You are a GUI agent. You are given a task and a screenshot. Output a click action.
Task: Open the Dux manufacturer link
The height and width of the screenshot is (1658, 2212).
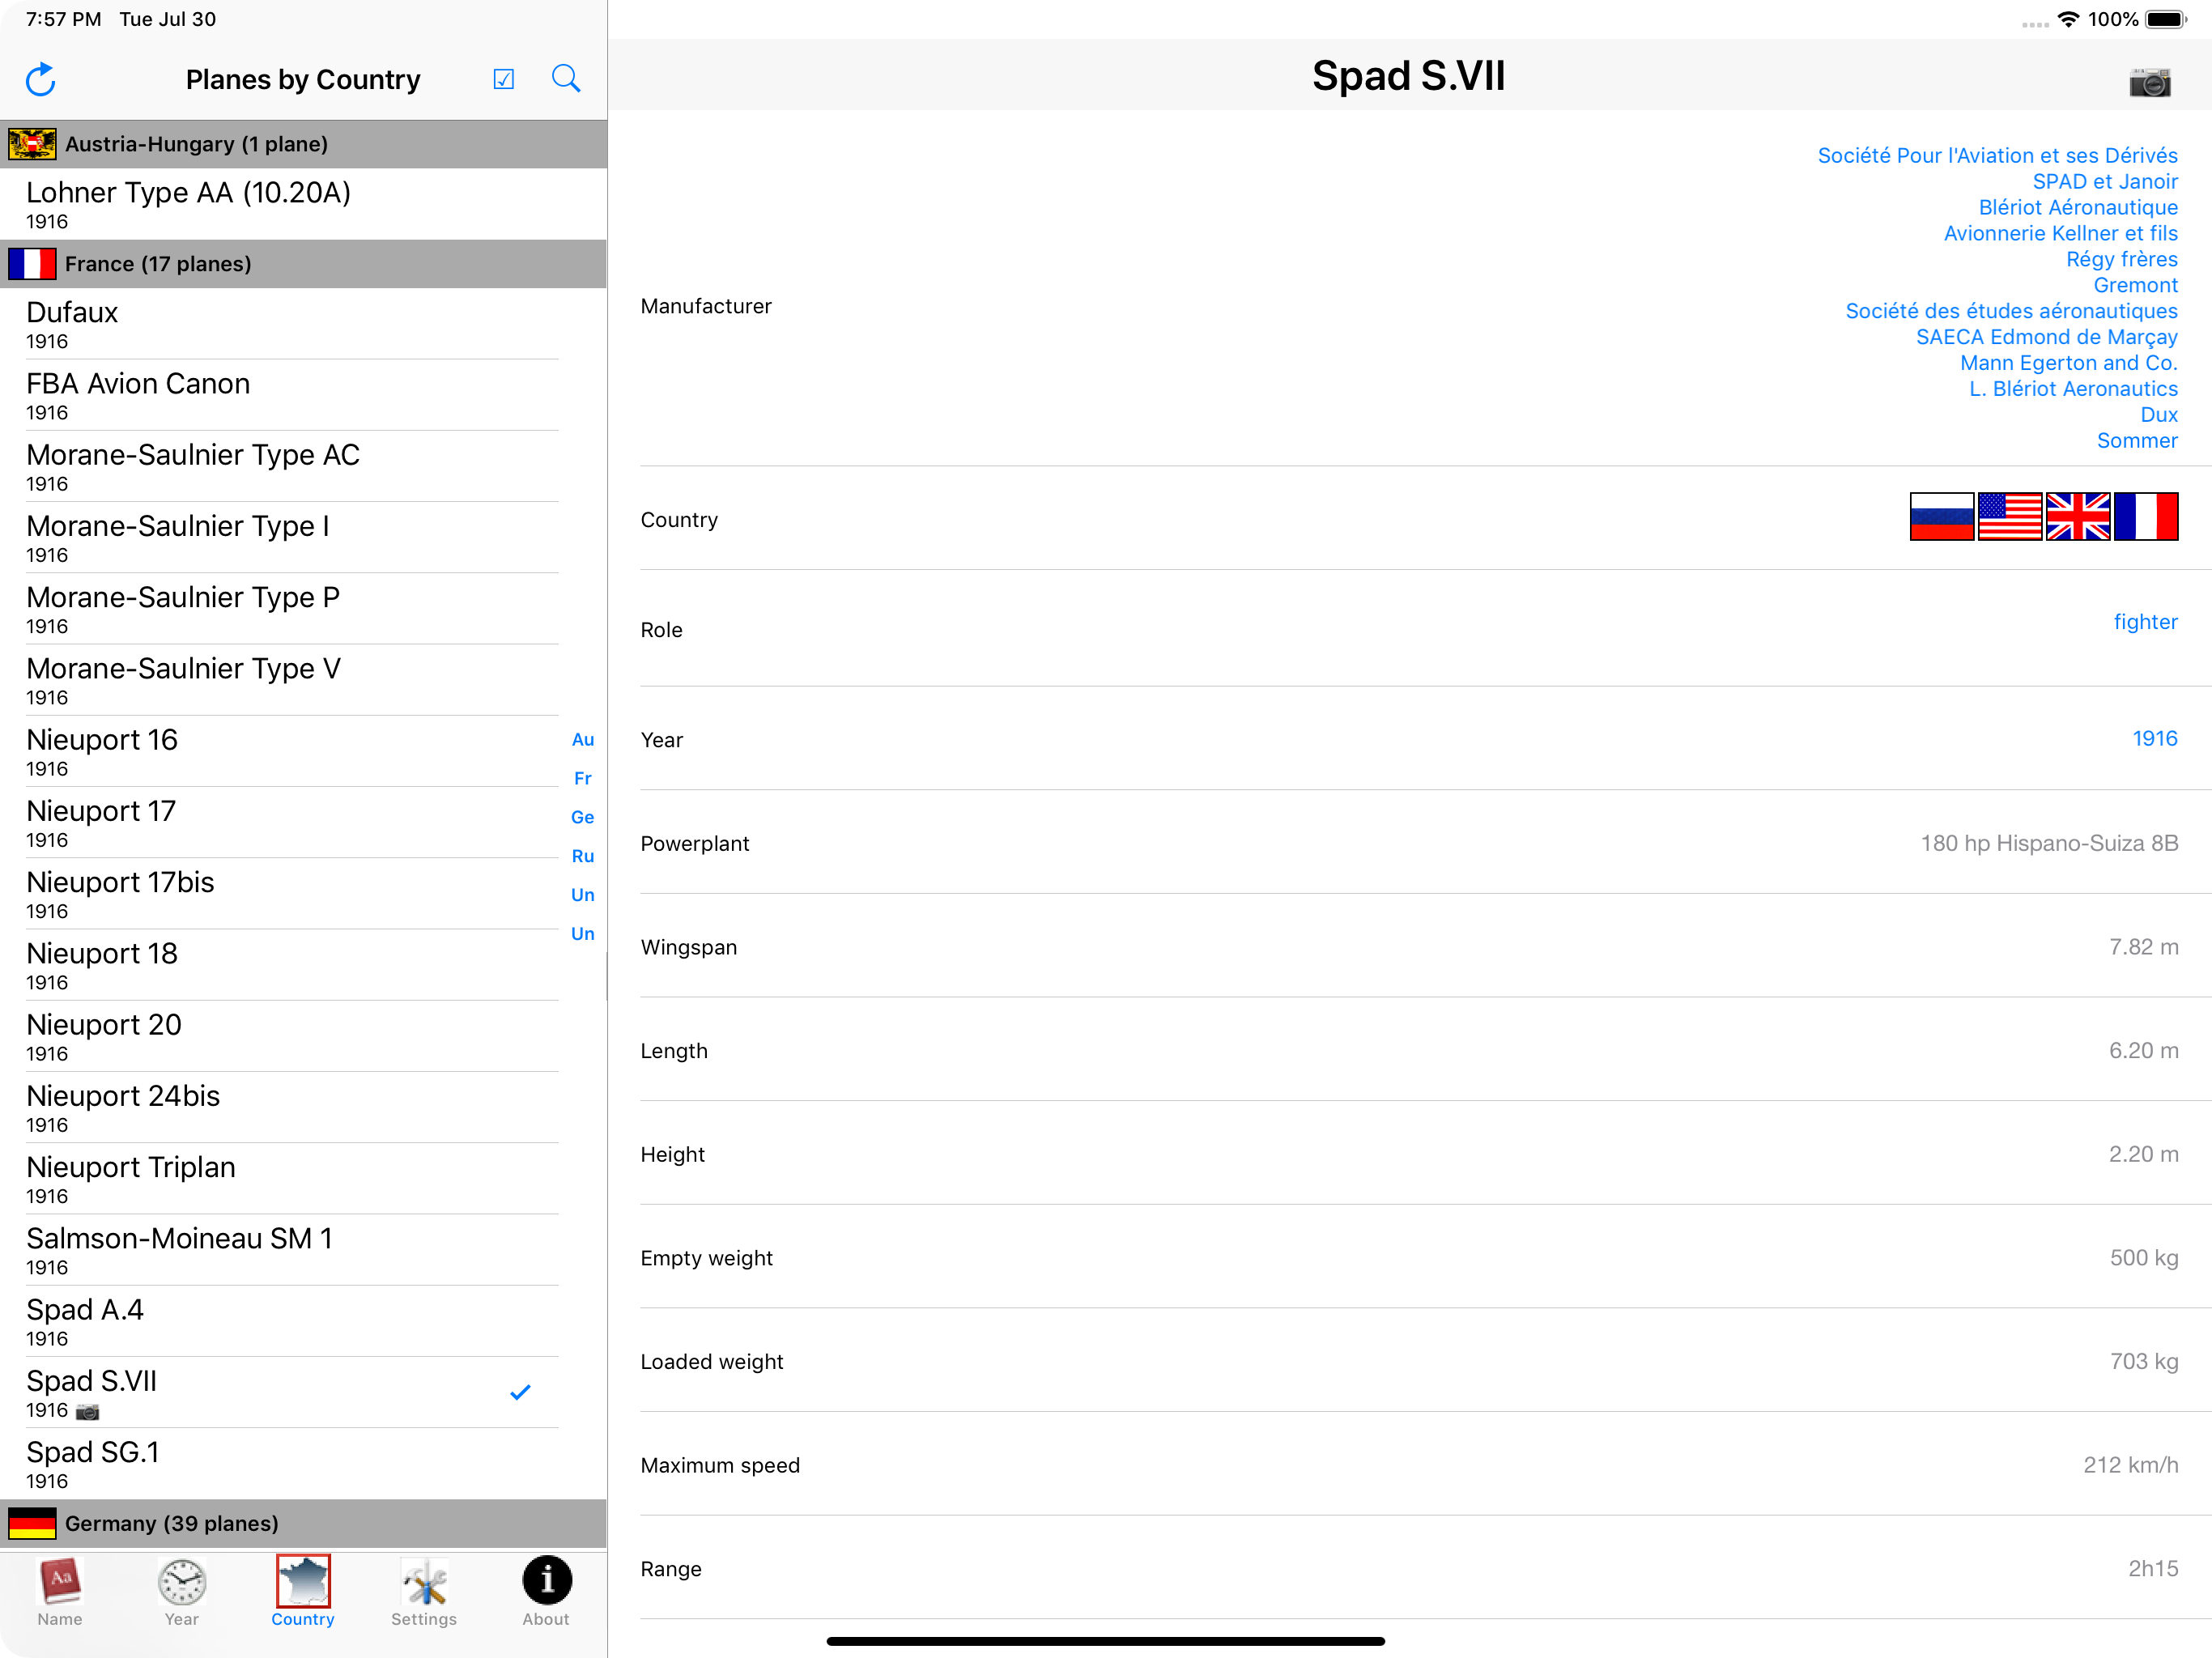2159,415
